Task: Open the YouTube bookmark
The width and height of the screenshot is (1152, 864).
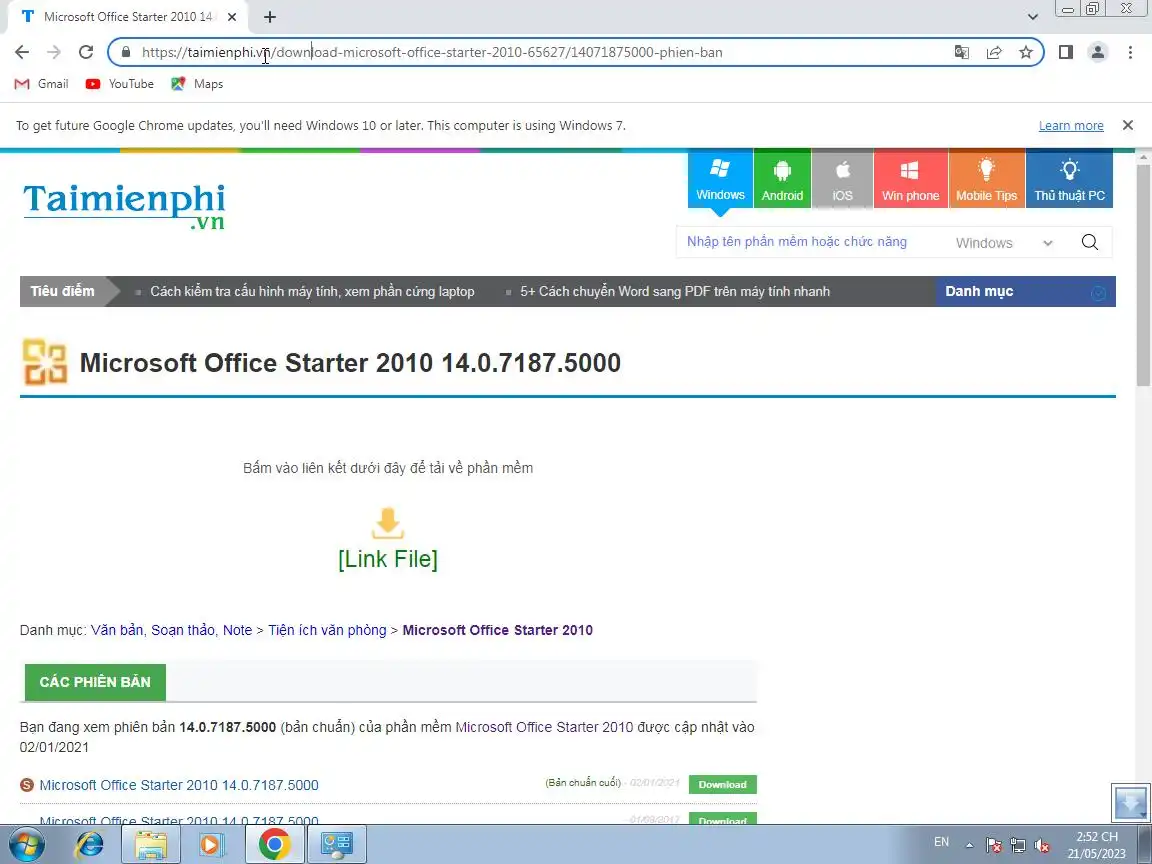Action: pyautogui.click(x=120, y=84)
